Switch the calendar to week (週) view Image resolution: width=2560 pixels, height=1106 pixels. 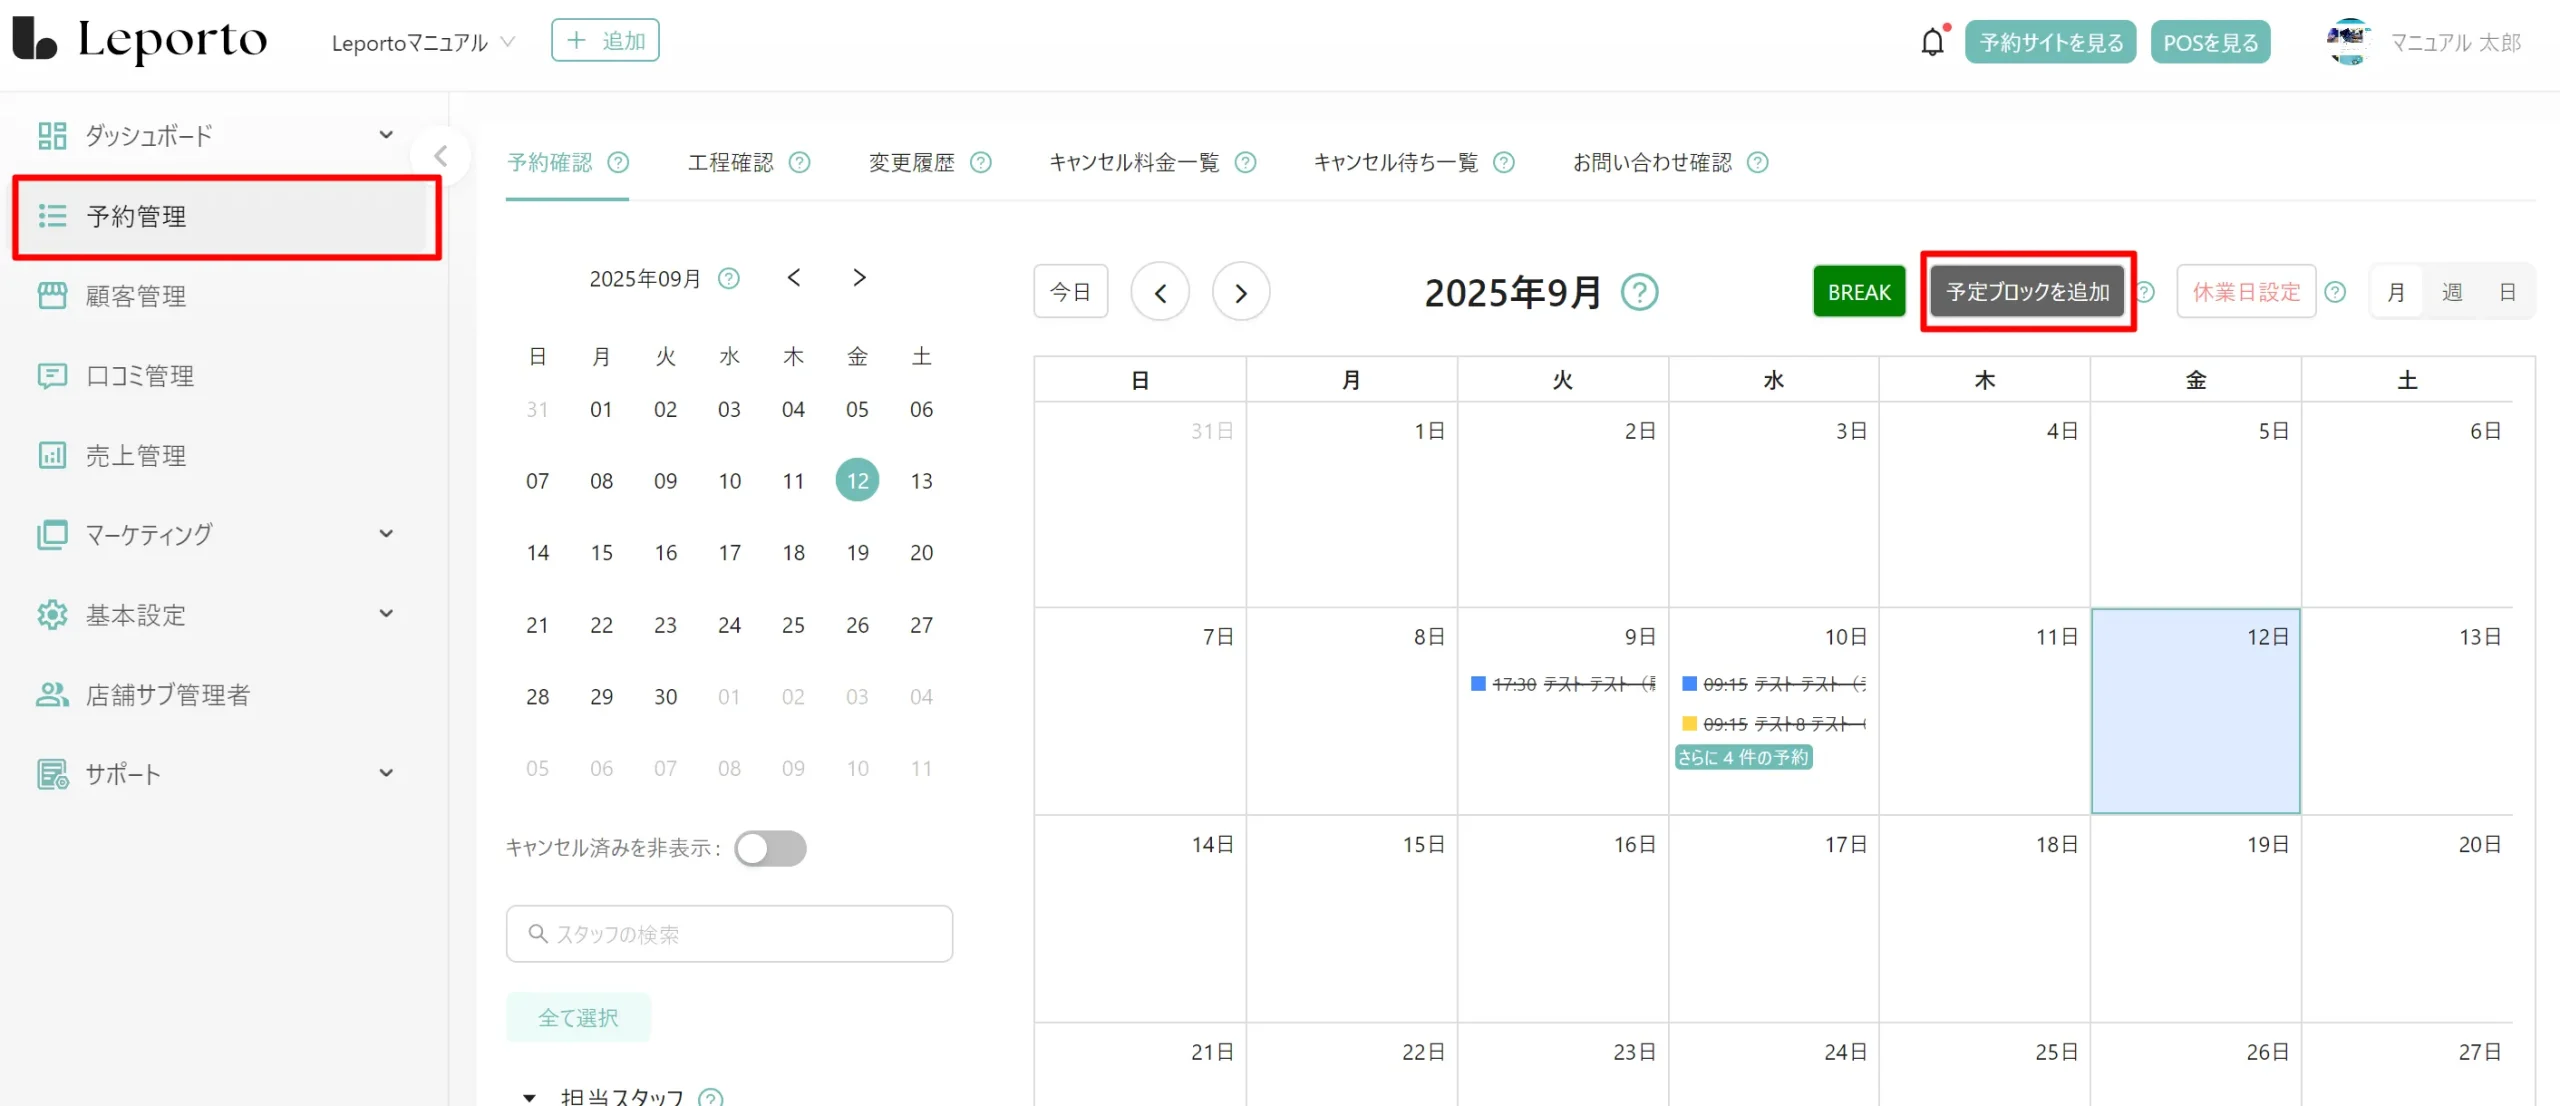(2452, 292)
